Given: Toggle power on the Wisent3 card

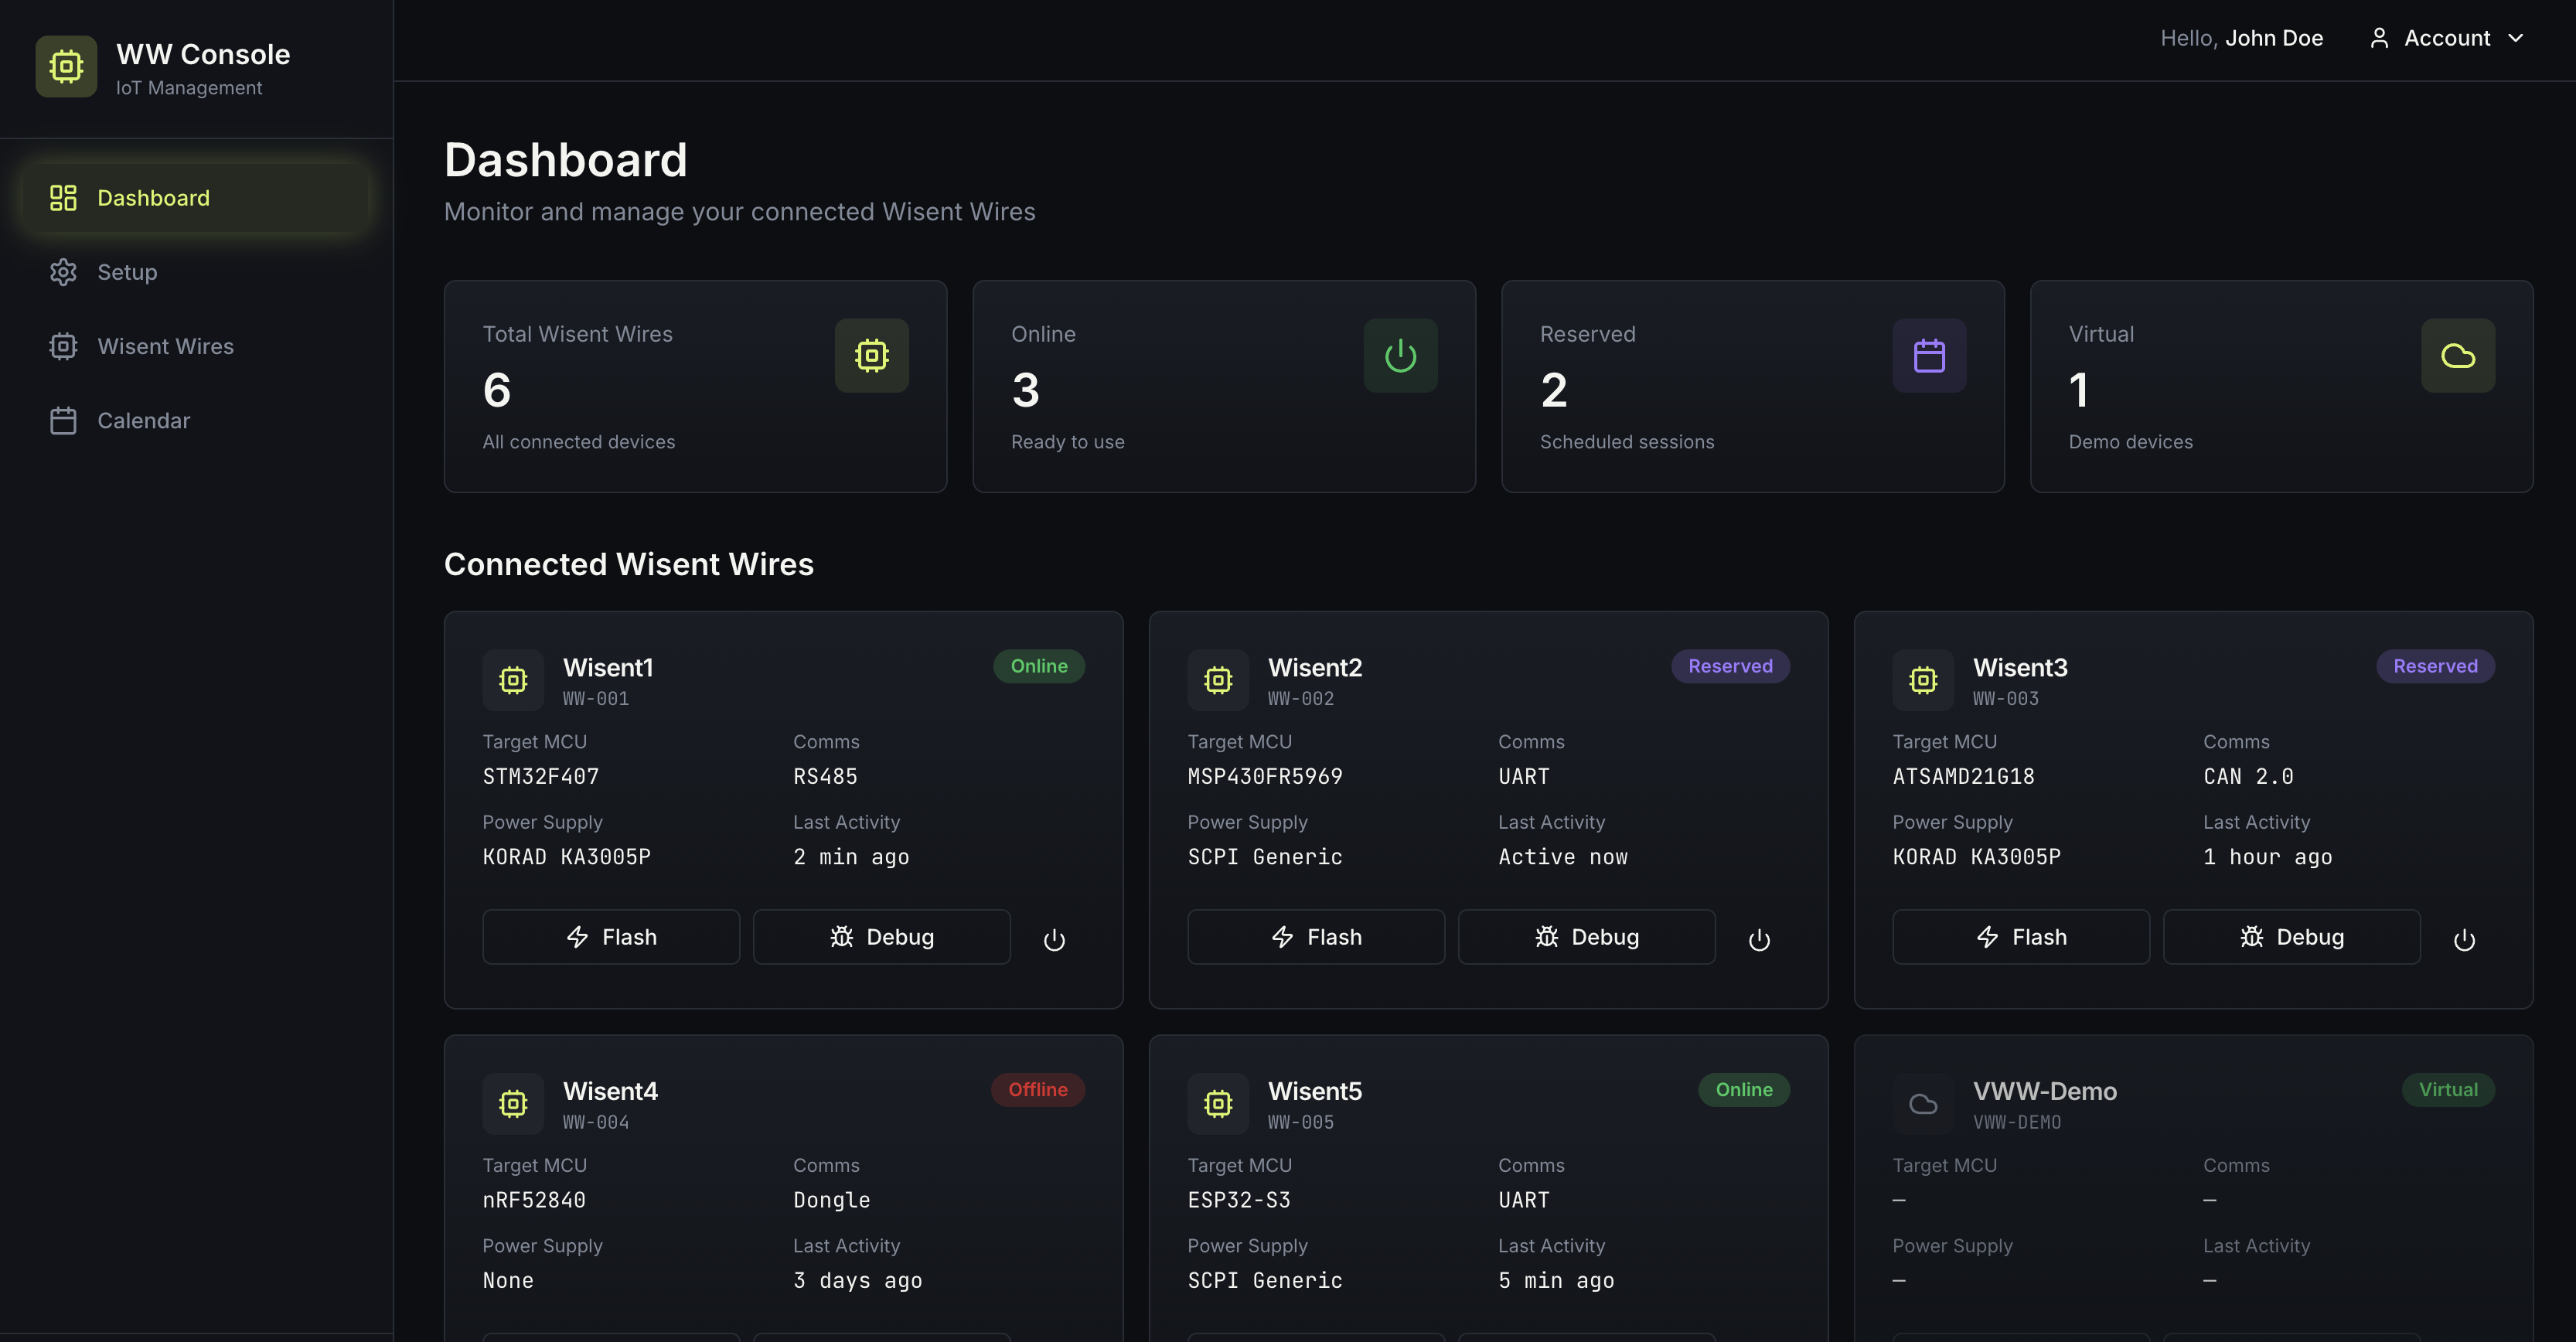Looking at the screenshot, I should point(2465,938).
